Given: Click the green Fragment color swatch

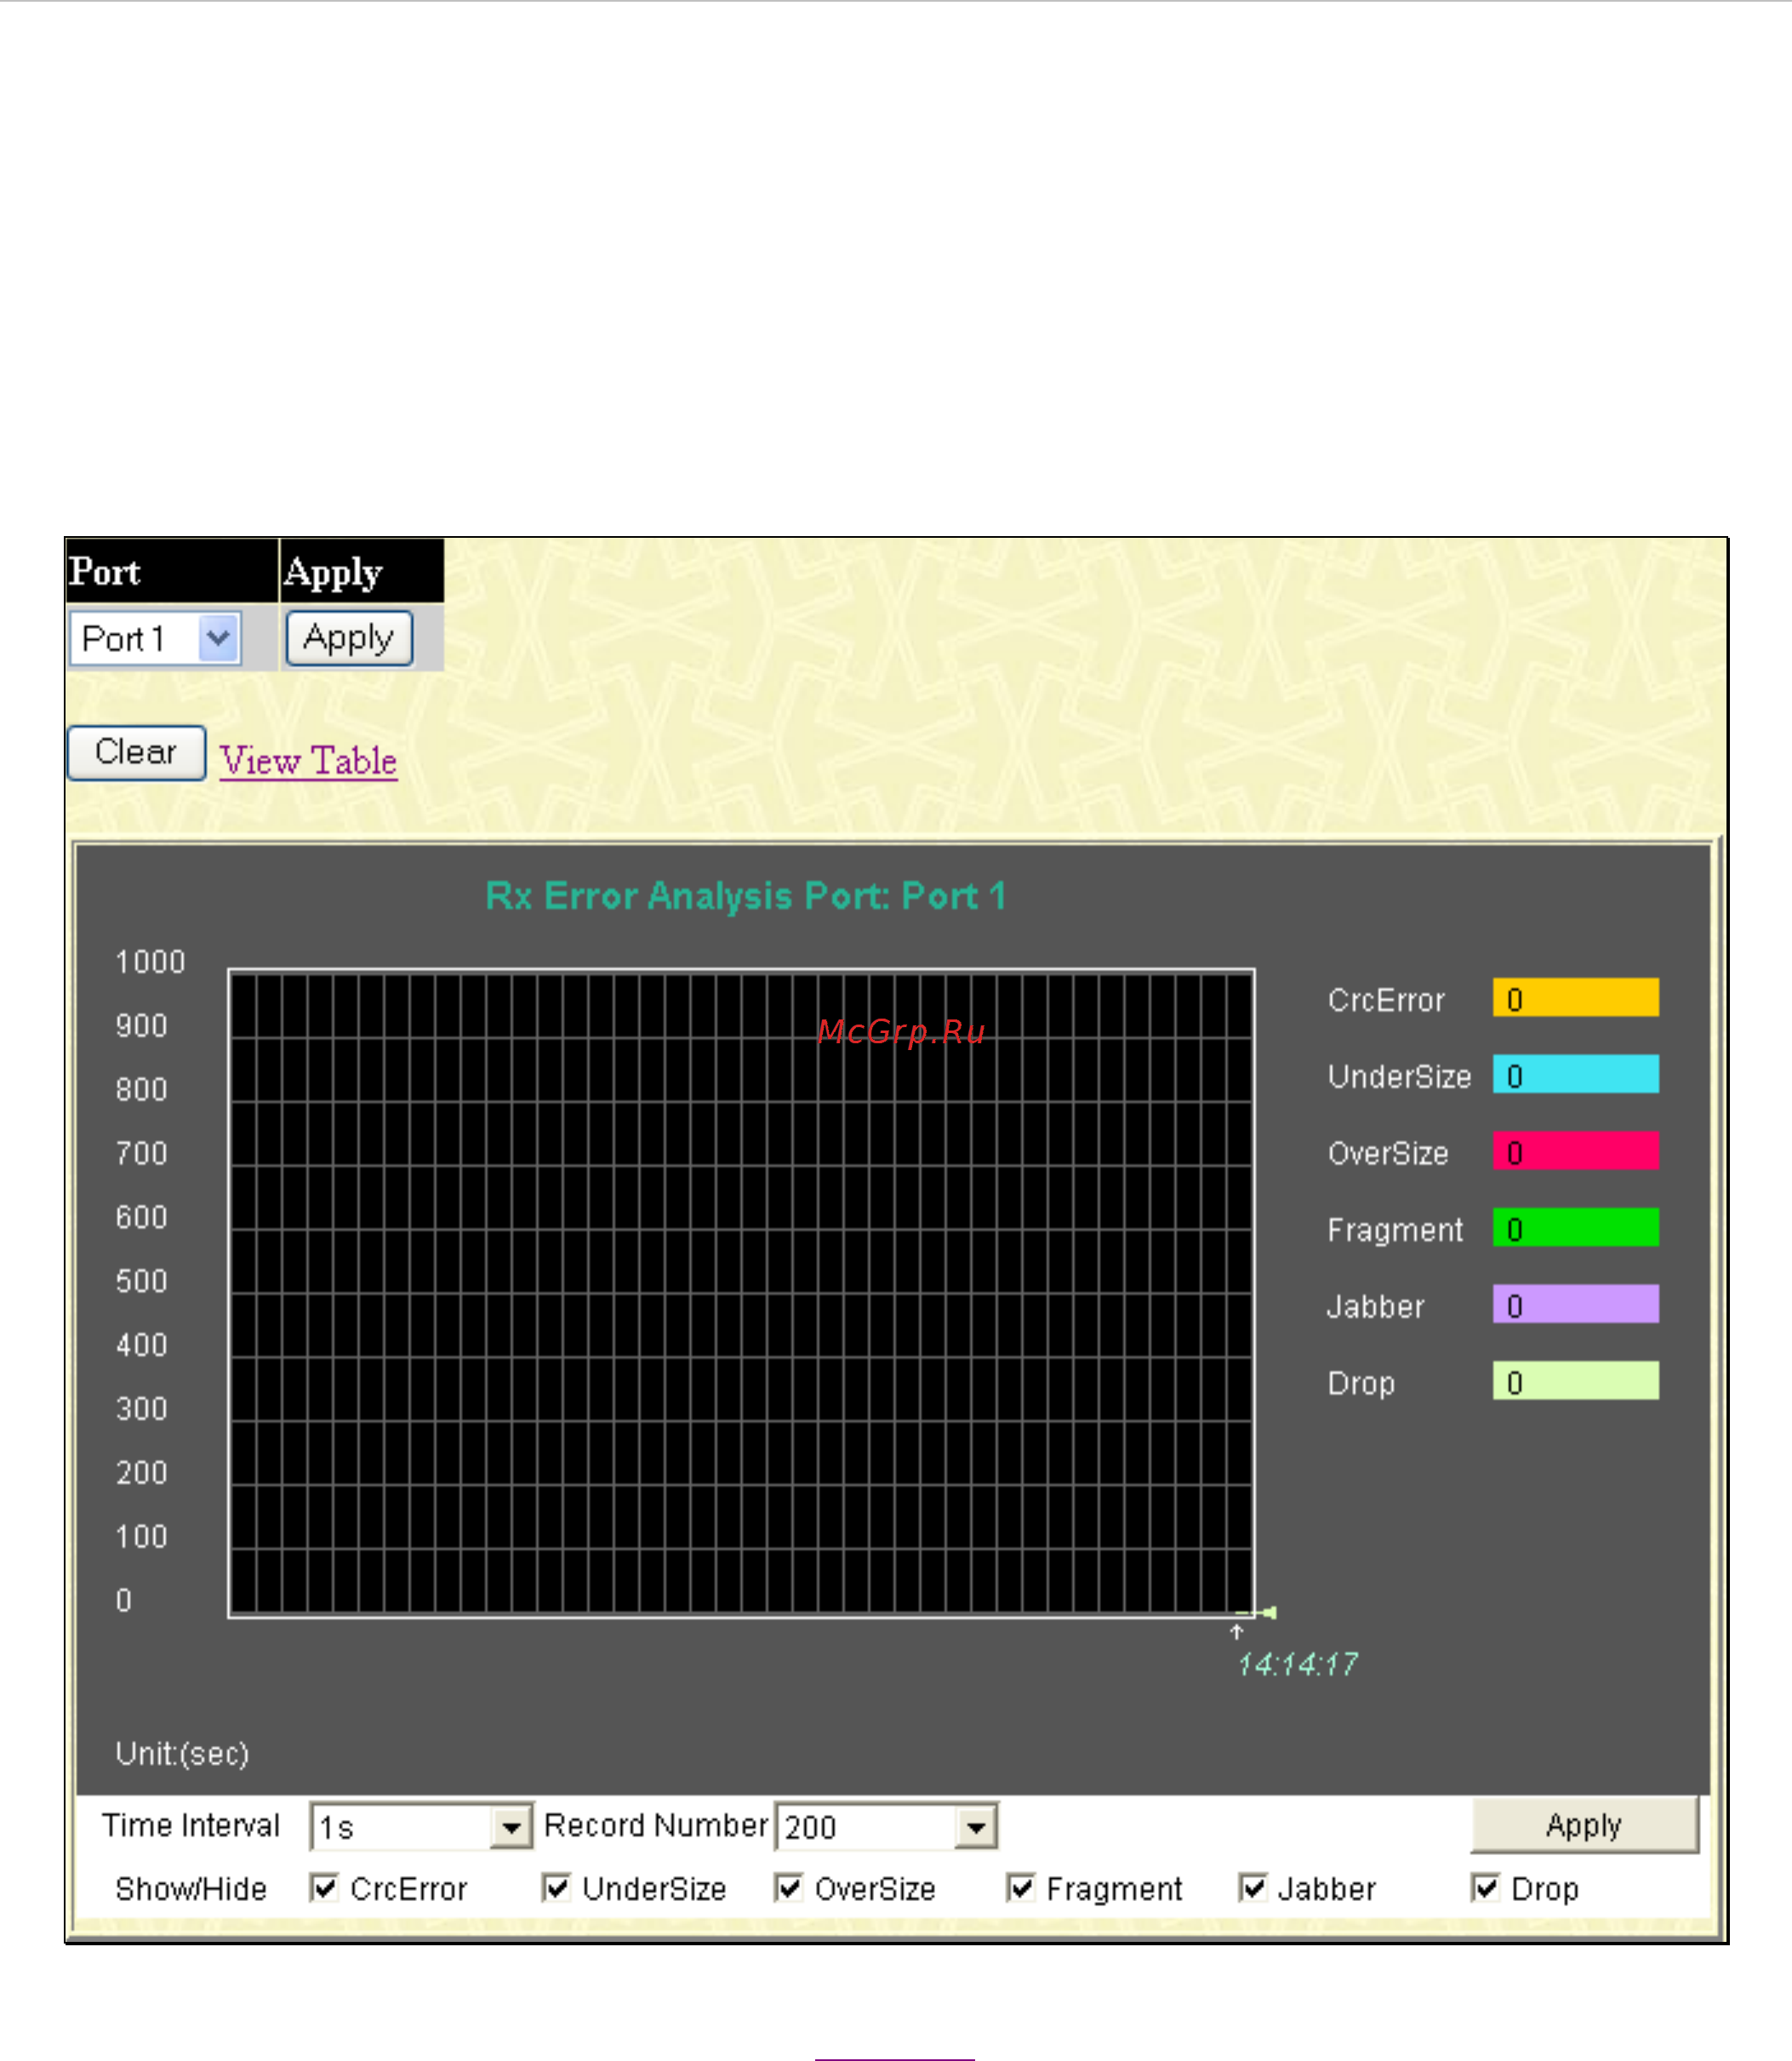Looking at the screenshot, I should (x=1575, y=1228).
